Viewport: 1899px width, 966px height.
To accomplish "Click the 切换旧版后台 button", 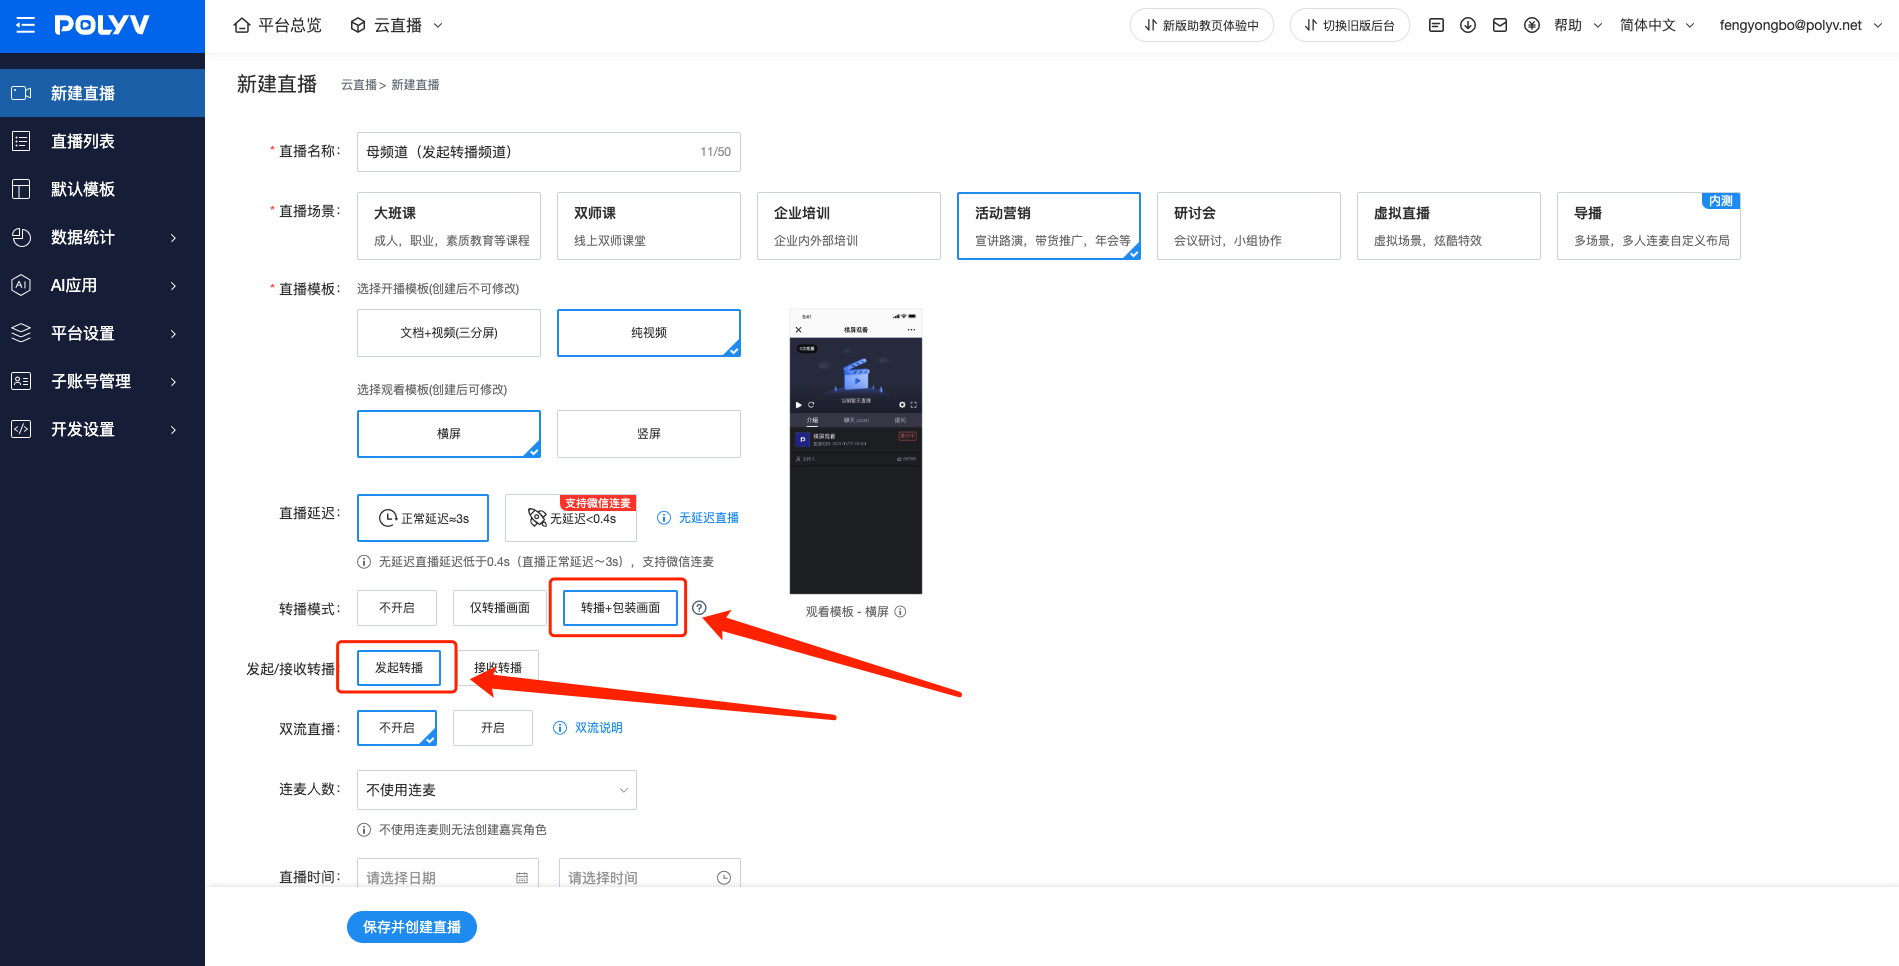I will [x=1350, y=26].
